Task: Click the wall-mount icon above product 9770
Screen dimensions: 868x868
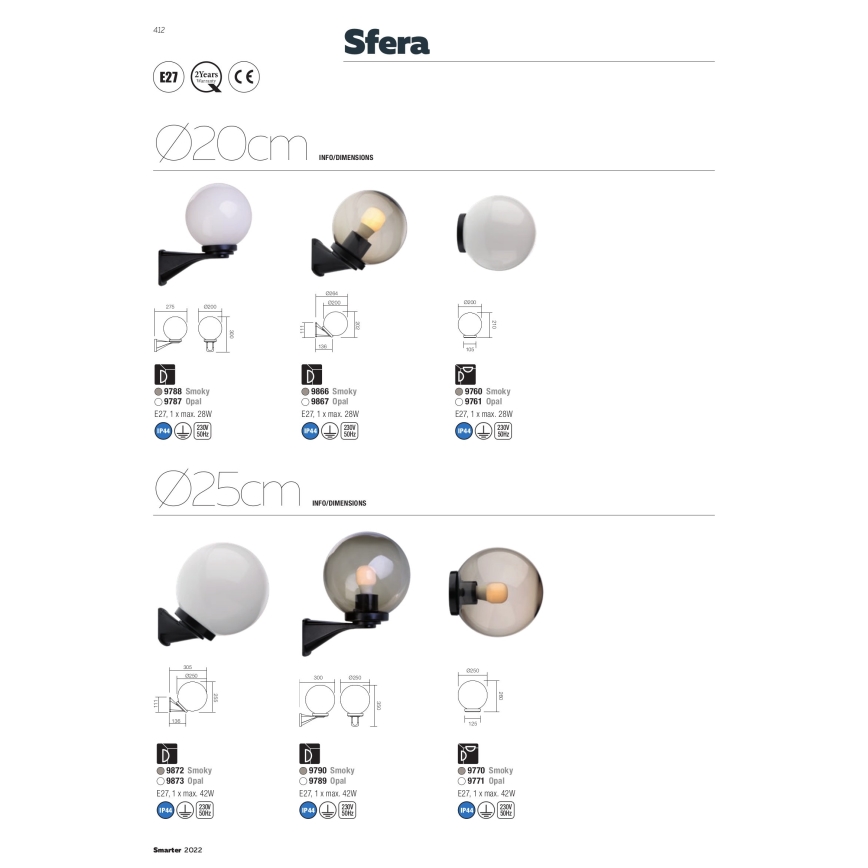Action: coord(466,753)
